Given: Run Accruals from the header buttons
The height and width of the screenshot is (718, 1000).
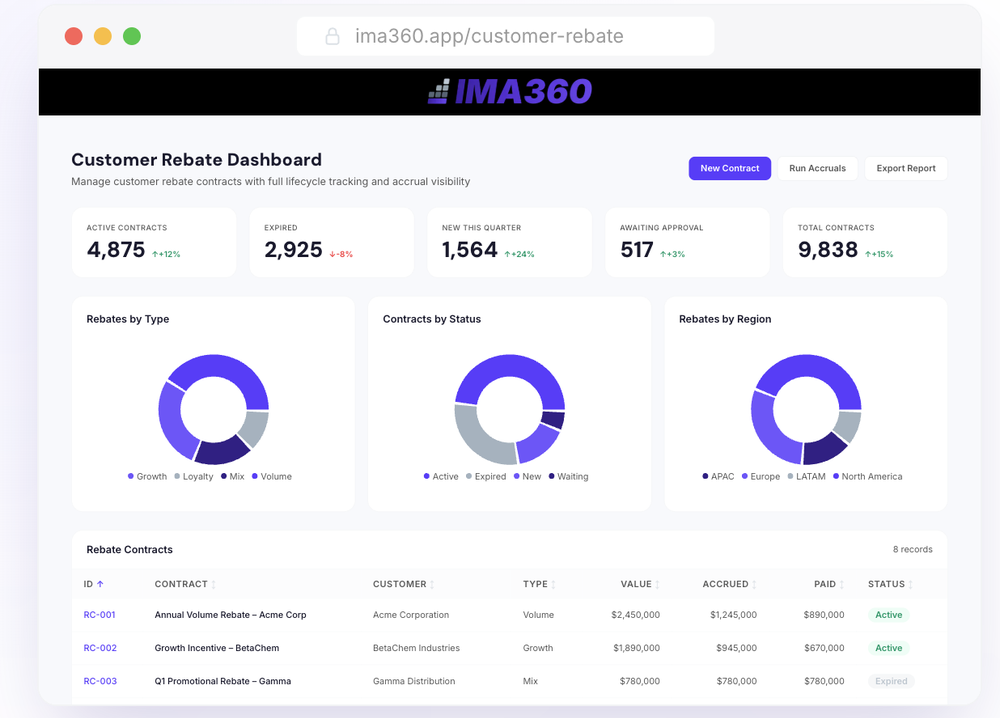Looking at the screenshot, I should click(x=818, y=168).
